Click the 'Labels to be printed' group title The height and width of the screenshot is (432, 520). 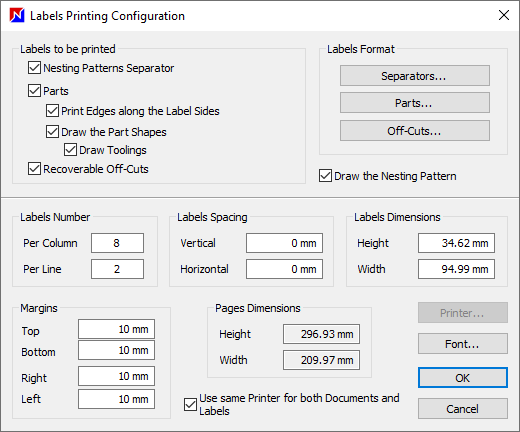(68, 49)
